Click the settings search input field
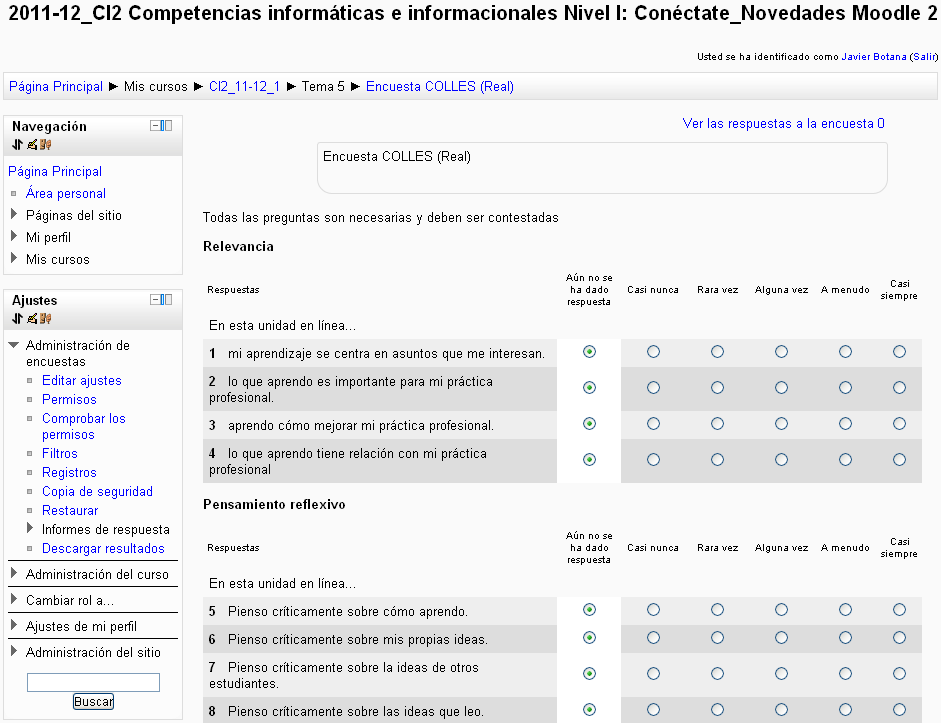941x723 pixels. (93, 682)
